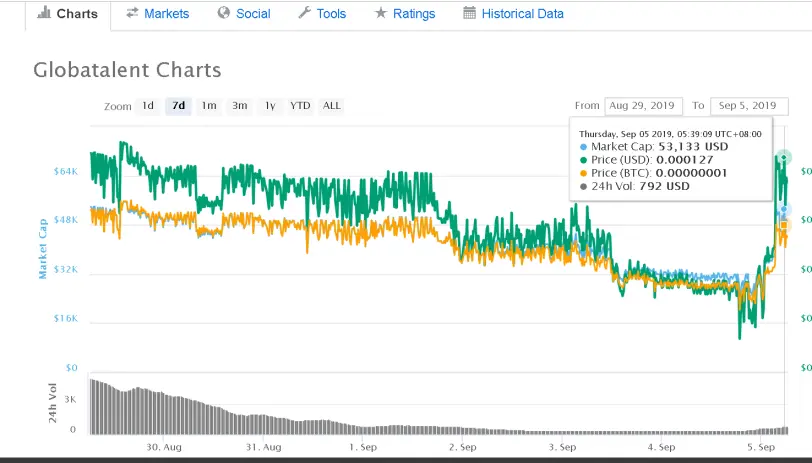Click the 2. Sep date label
Viewport: 812px width, 463px height.
[462, 447]
